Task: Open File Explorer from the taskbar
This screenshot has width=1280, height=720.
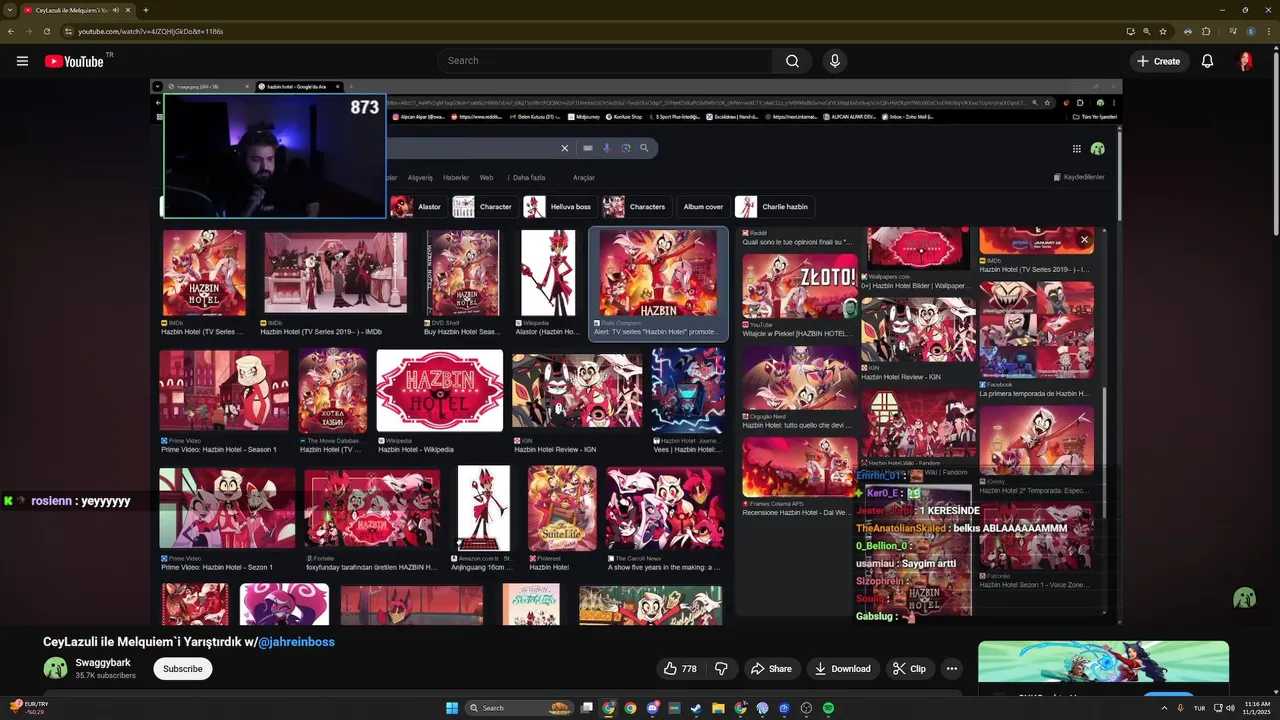Action: (x=718, y=708)
